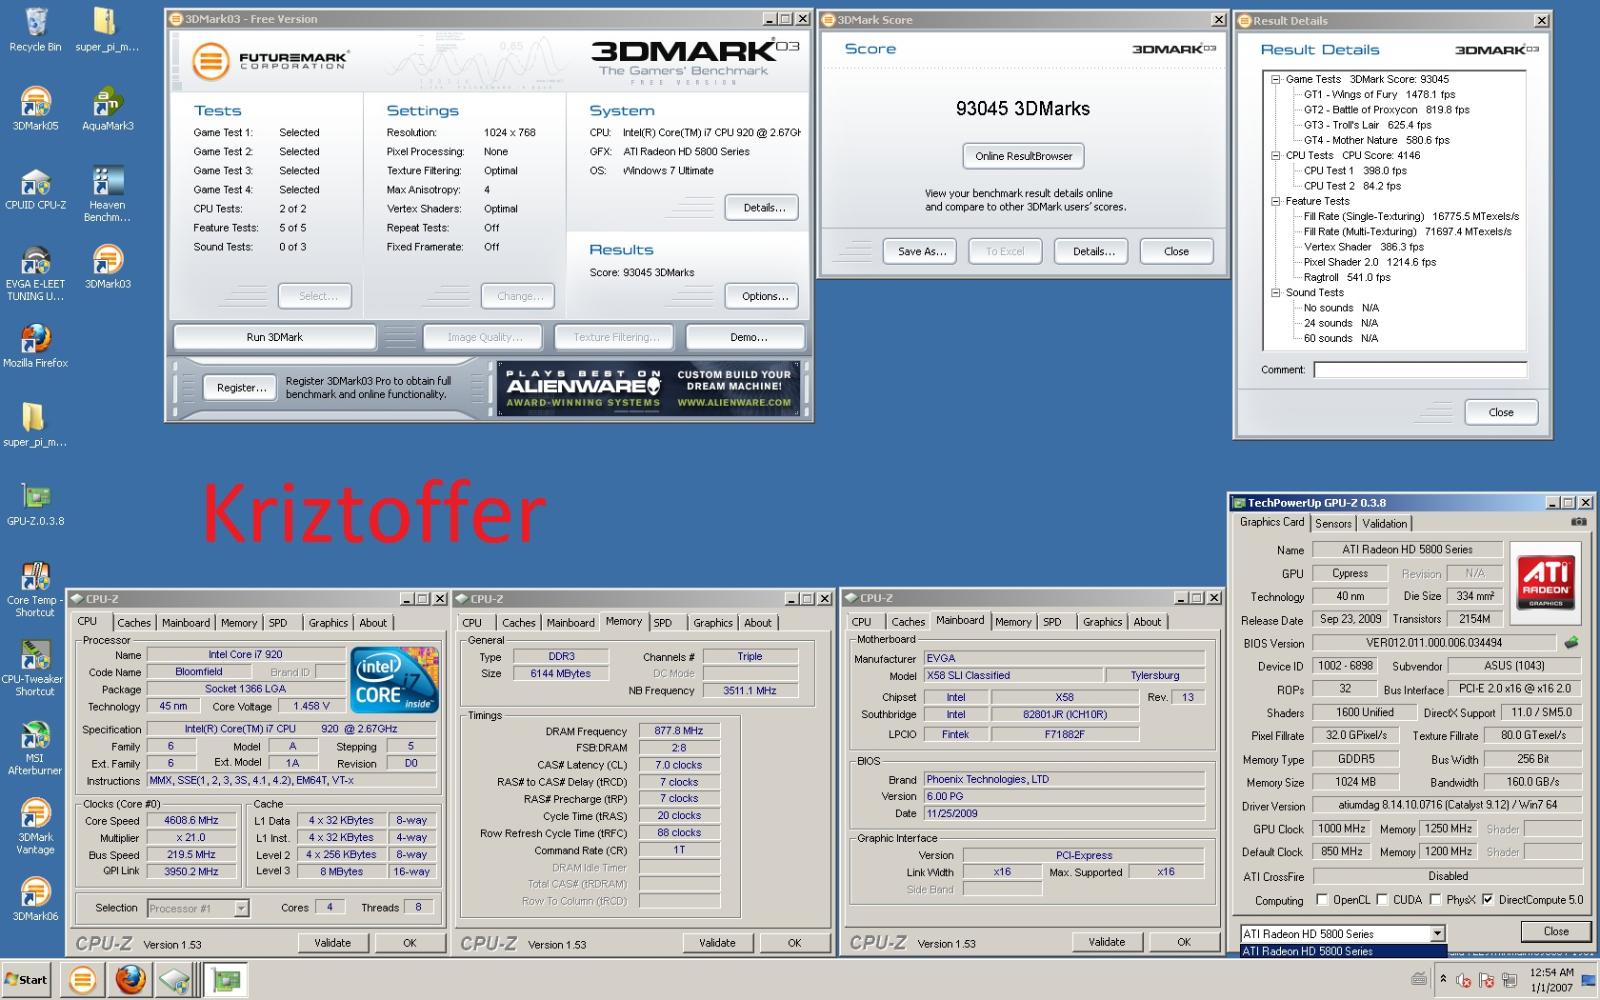Open SPD tab in CPU-Z Memory window
This screenshot has width=1600, height=1000.
click(x=663, y=622)
